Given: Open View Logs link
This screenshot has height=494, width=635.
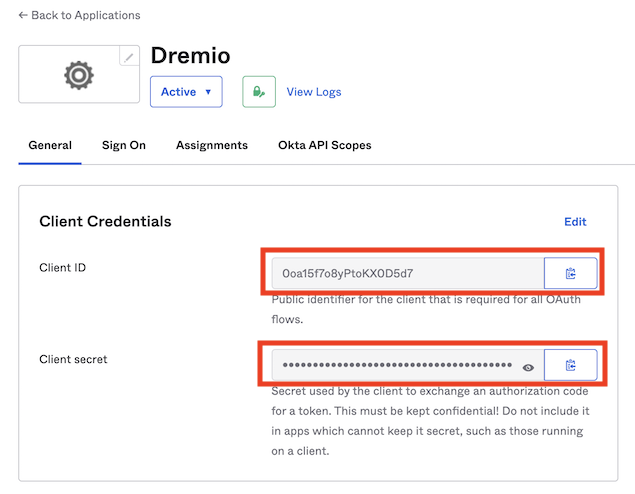Looking at the screenshot, I should click(x=314, y=92).
